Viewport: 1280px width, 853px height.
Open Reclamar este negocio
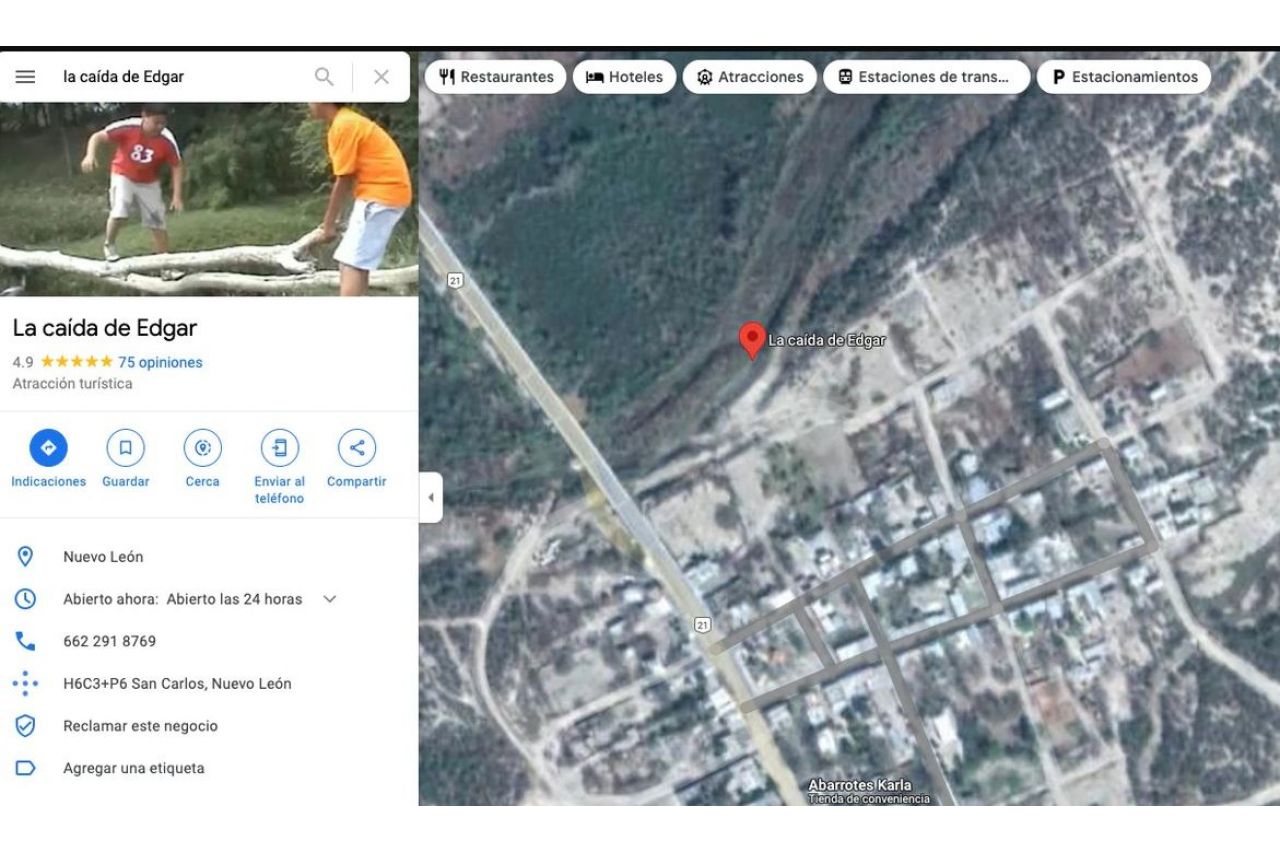(x=140, y=726)
